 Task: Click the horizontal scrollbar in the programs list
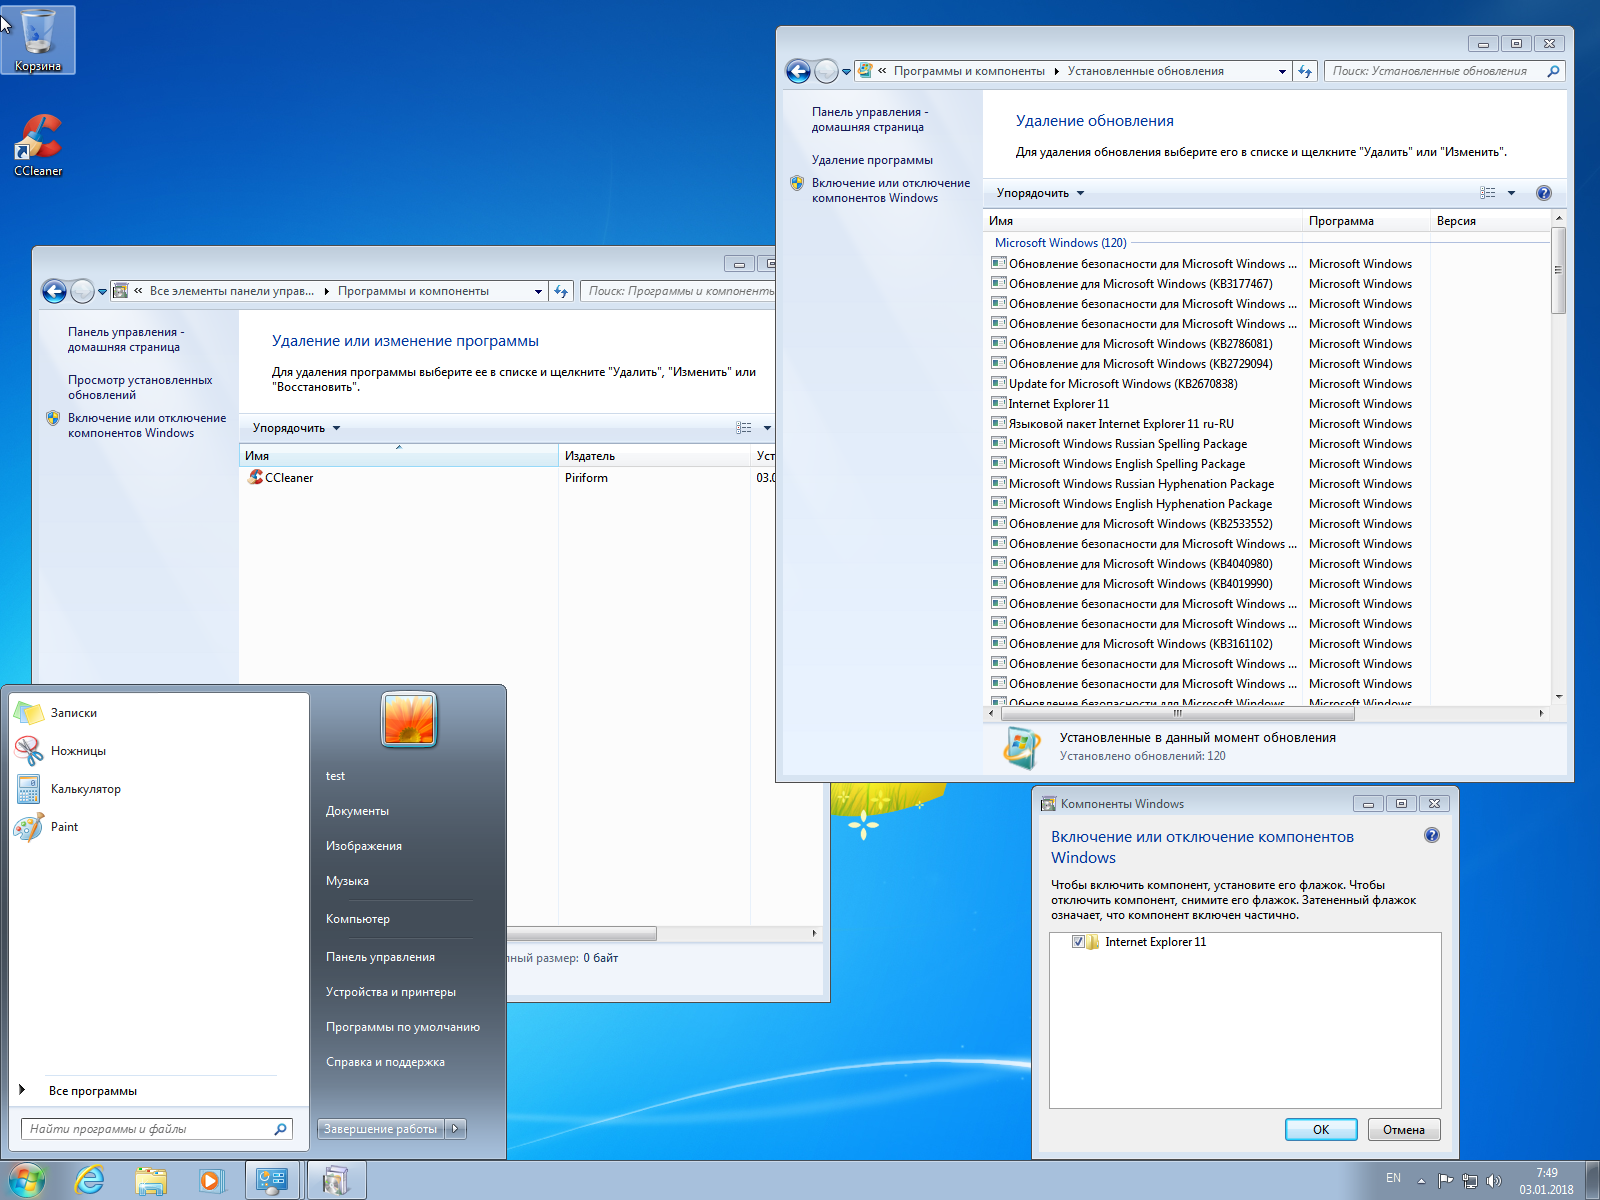tap(582, 933)
